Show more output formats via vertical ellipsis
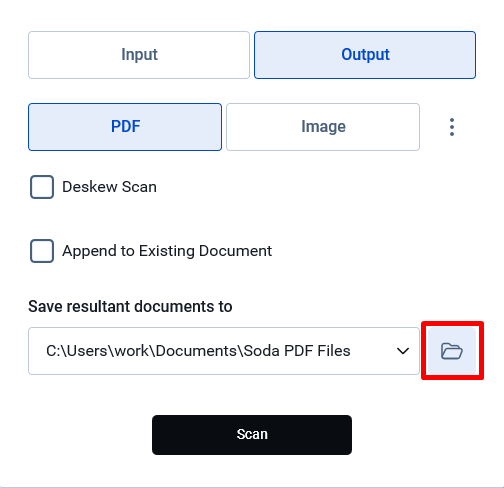This screenshot has width=504, height=488. [452, 127]
